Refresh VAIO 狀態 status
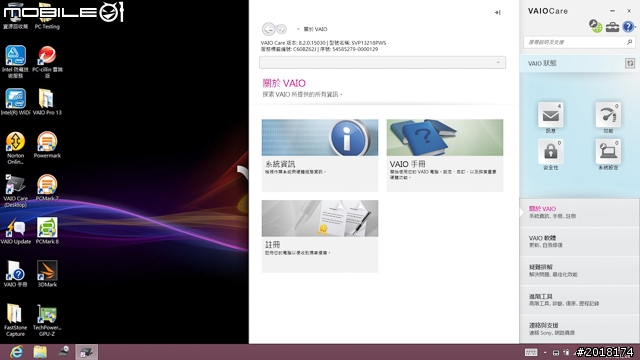 [x=630, y=63]
